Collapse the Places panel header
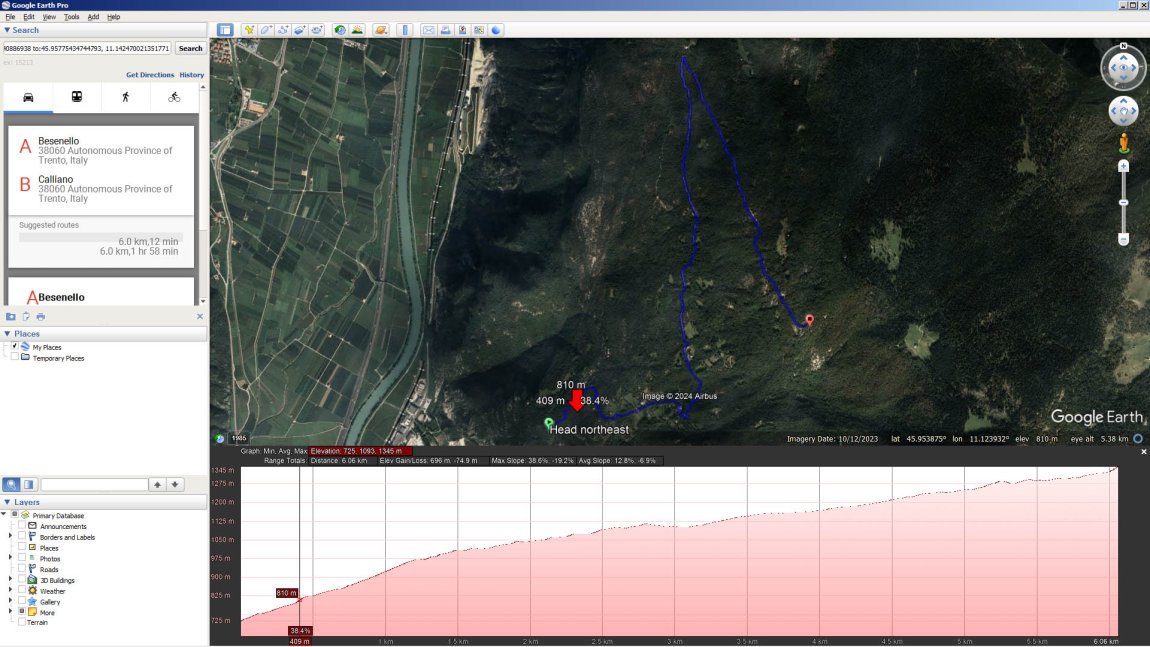 point(7,334)
